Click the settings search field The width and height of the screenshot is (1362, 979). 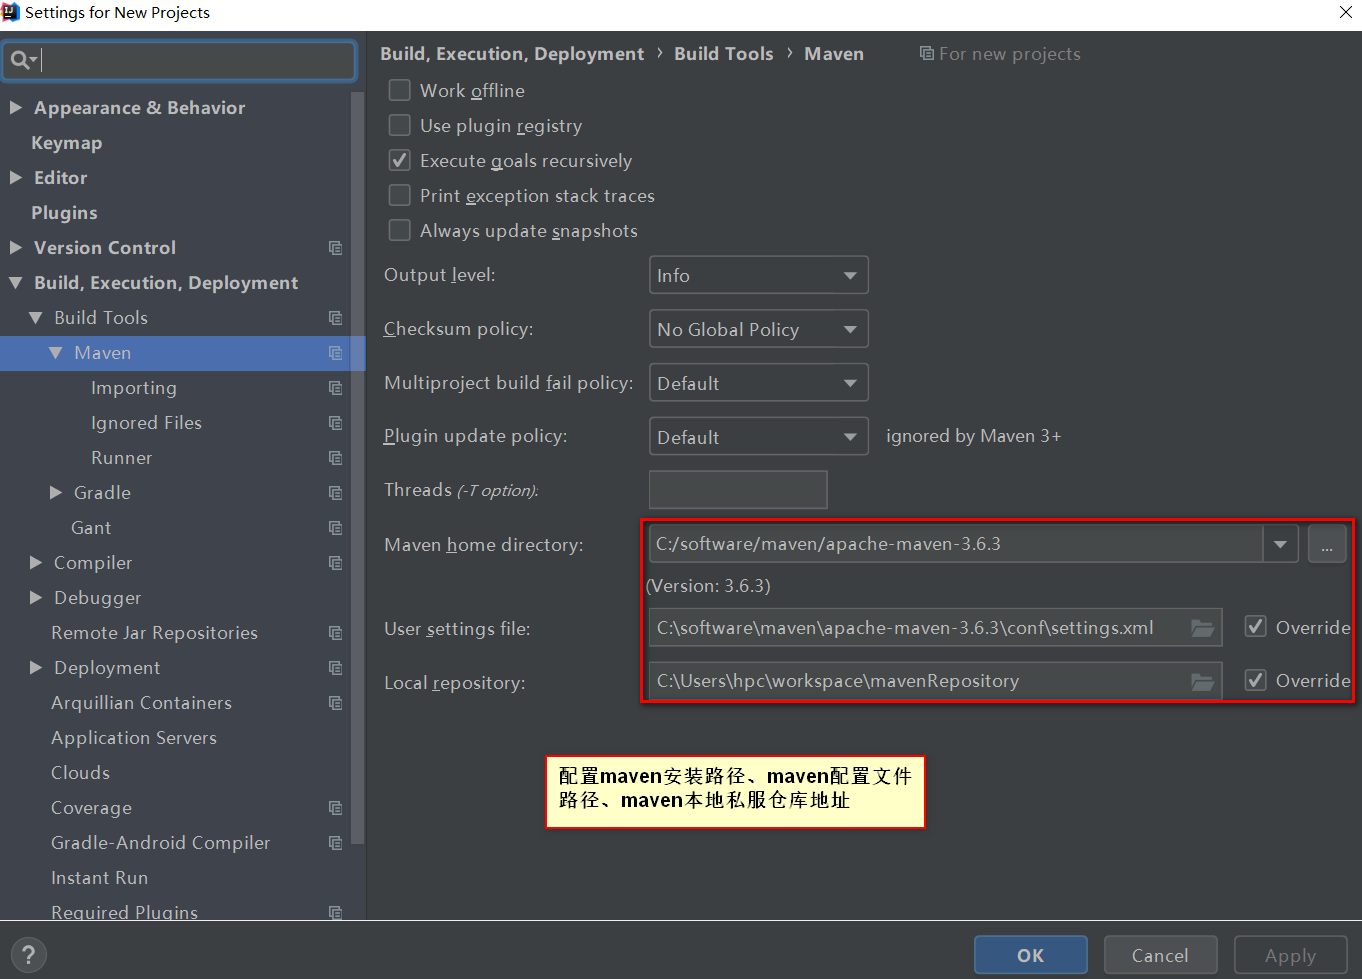[179, 61]
